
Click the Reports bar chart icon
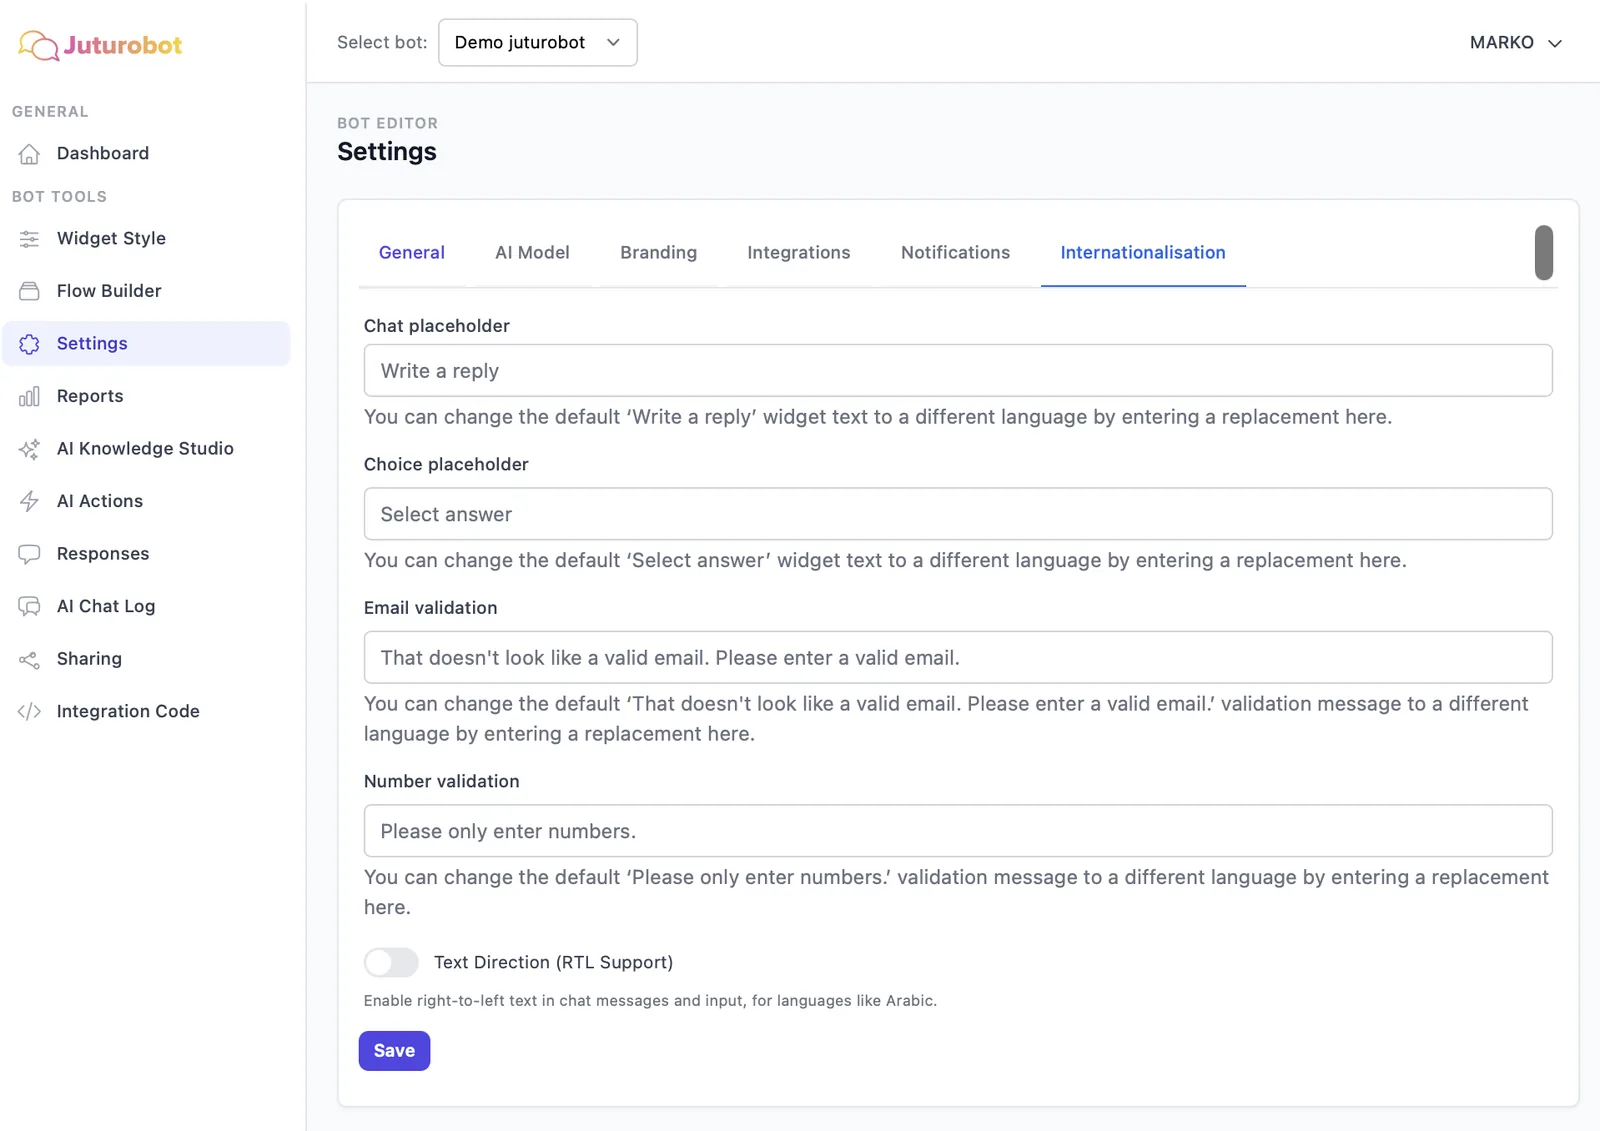coord(29,396)
